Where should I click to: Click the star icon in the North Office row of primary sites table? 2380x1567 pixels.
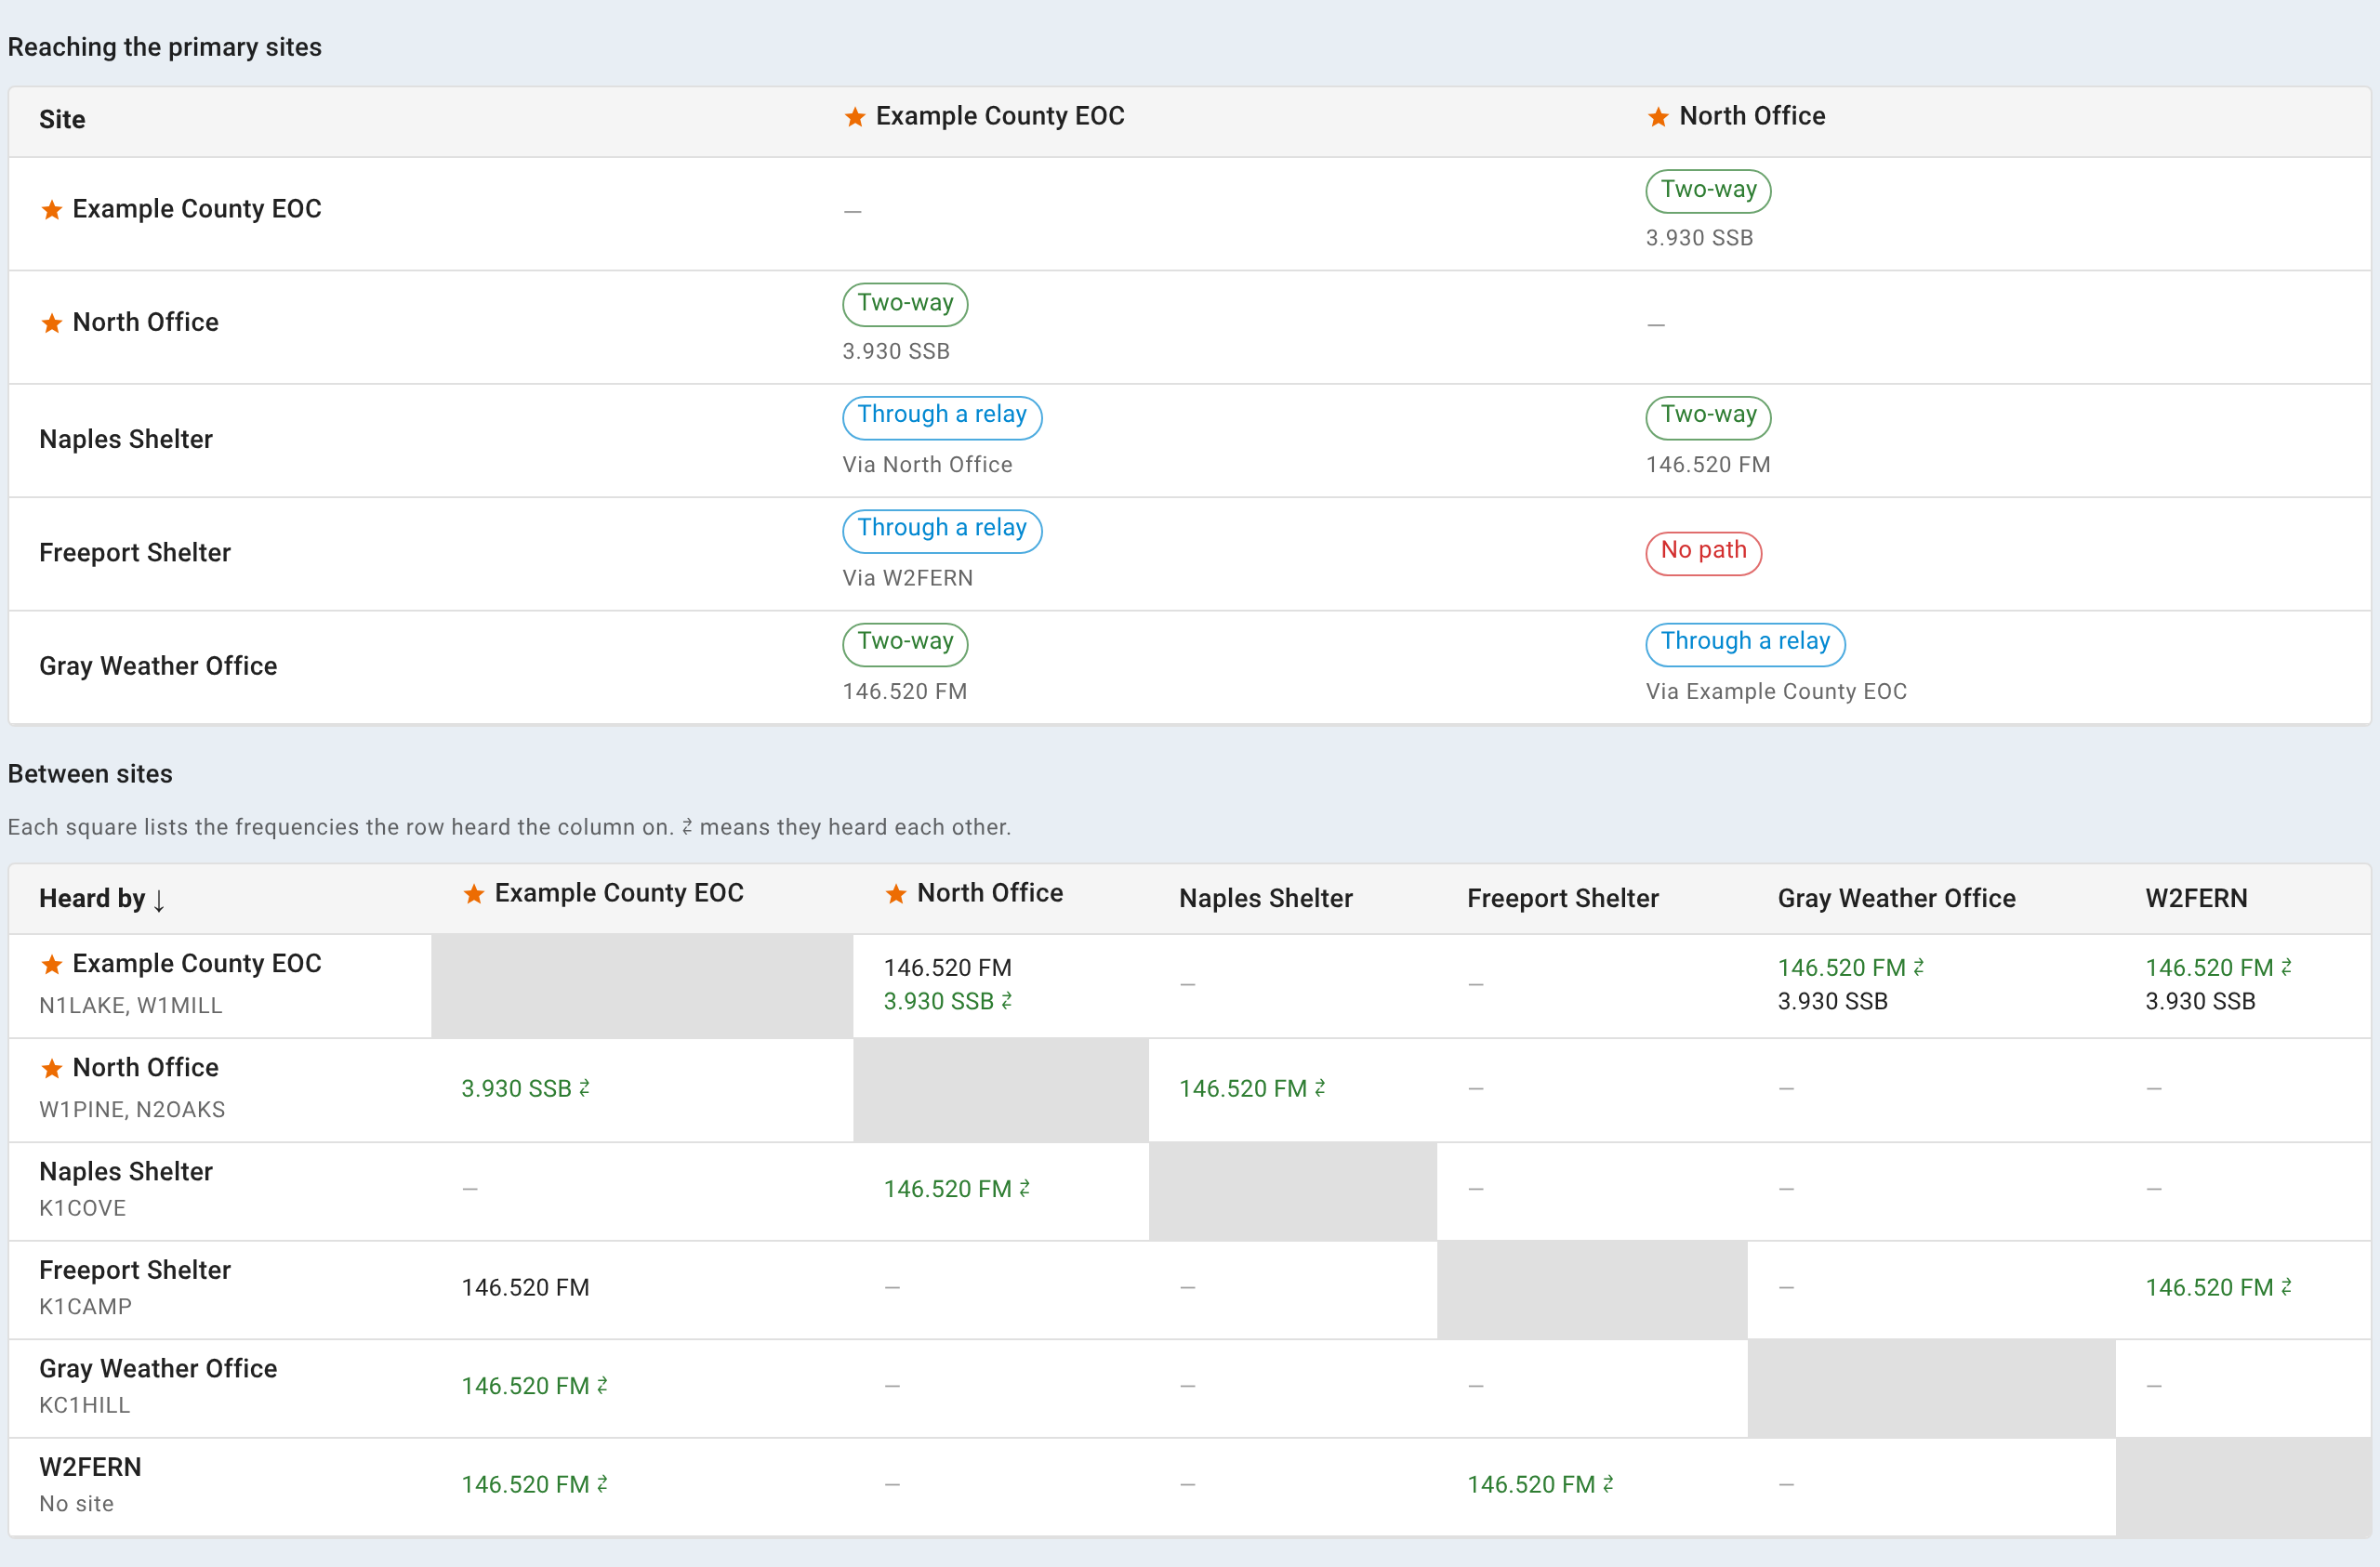52,323
